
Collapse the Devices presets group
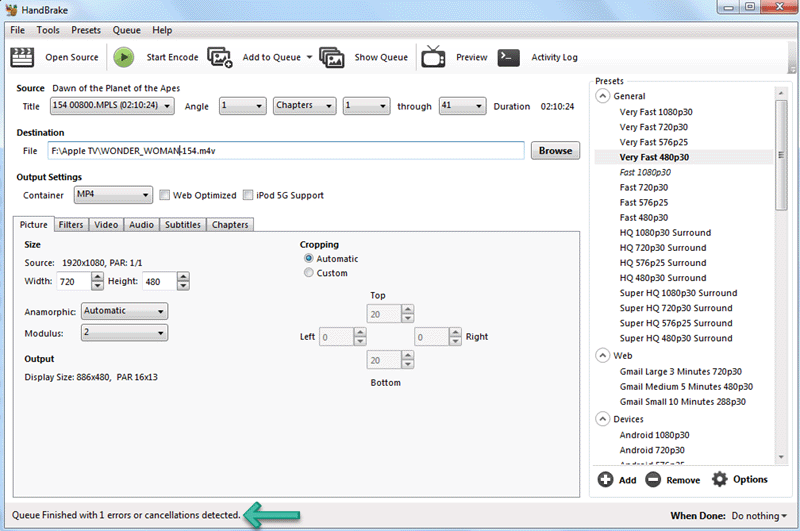coord(603,419)
